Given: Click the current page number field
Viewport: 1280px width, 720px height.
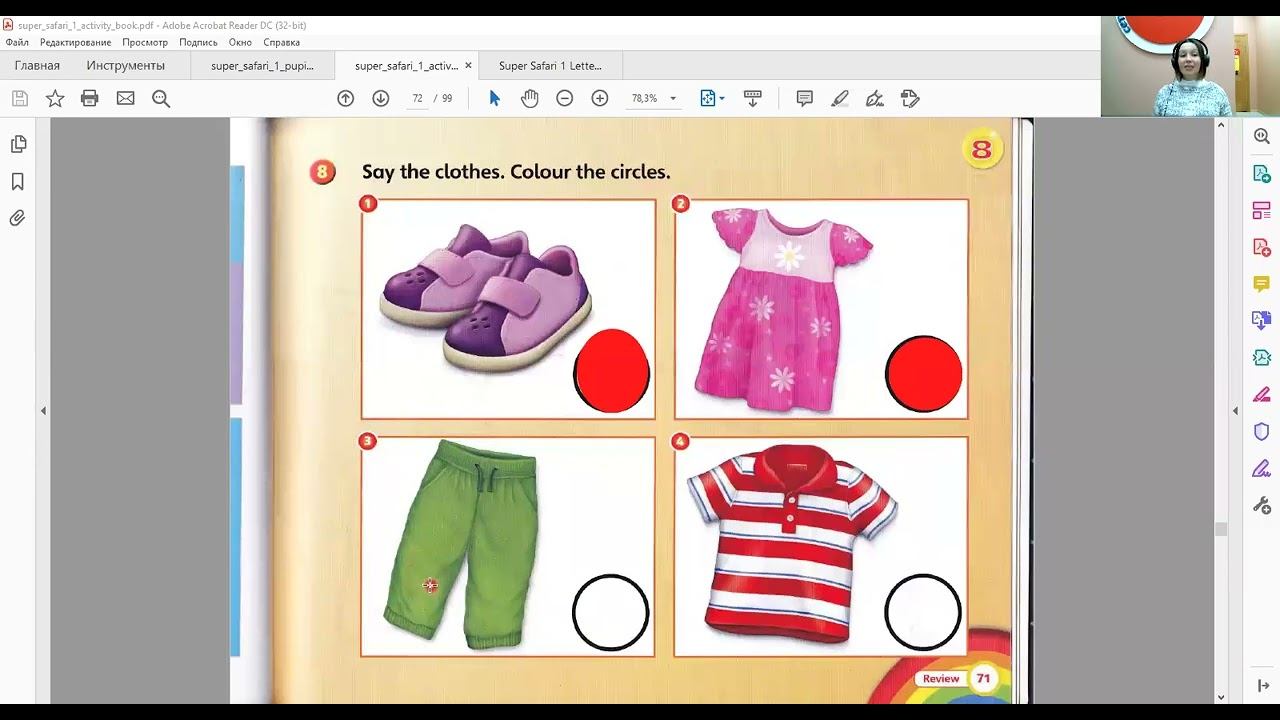Looking at the screenshot, I should 417,98.
